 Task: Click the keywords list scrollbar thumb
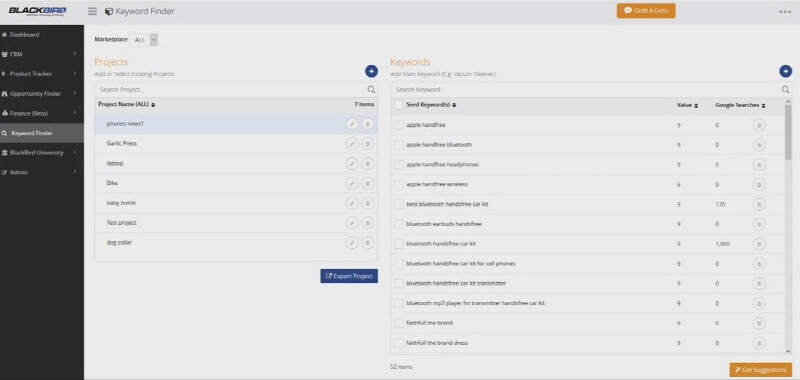click(788, 133)
